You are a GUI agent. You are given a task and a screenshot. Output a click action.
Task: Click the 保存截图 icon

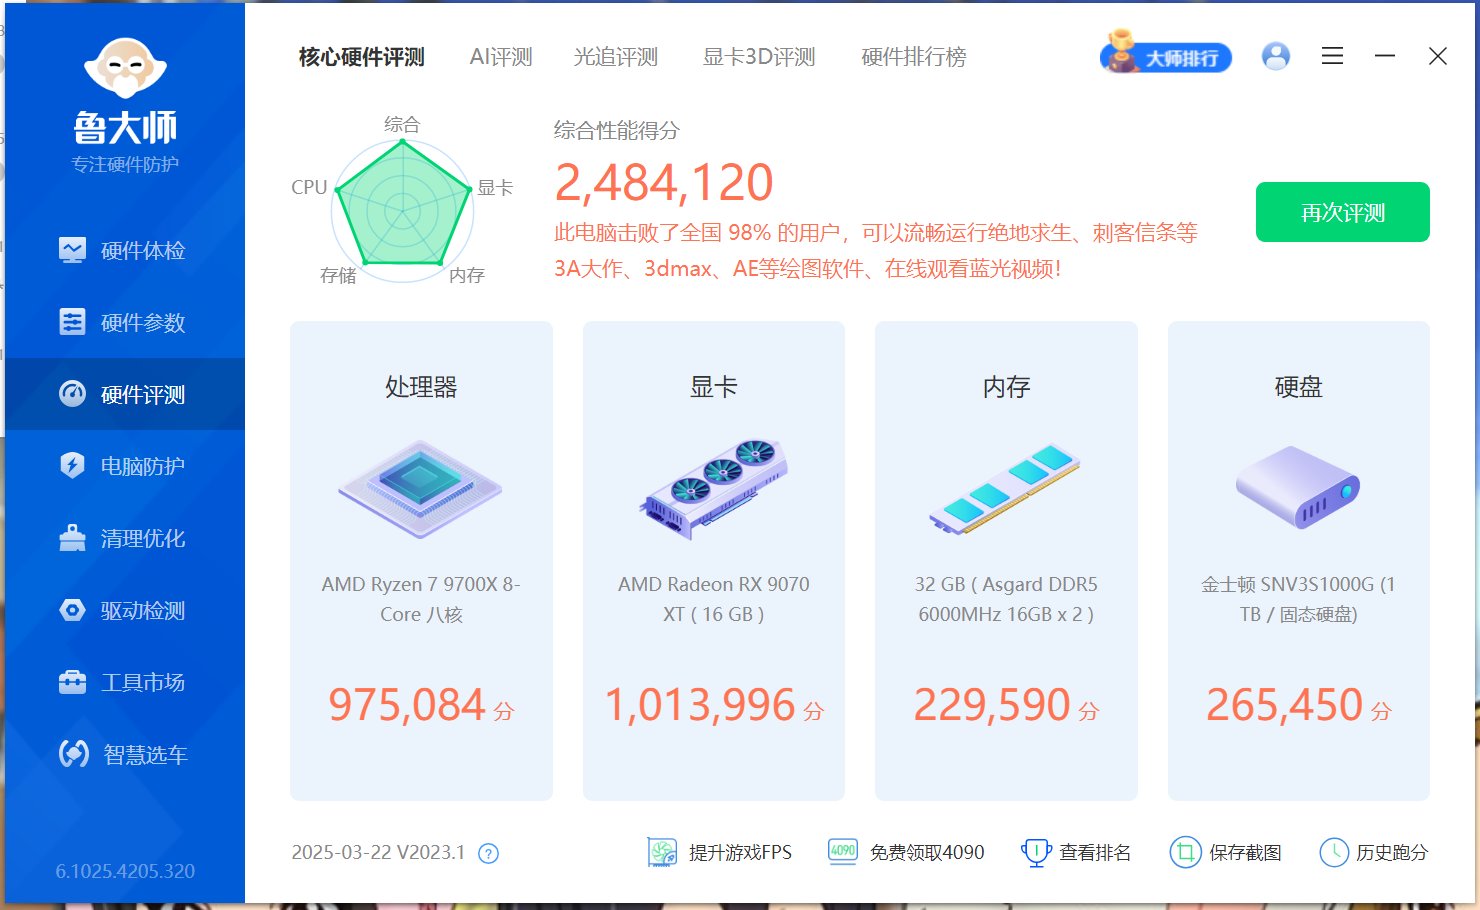[1186, 852]
